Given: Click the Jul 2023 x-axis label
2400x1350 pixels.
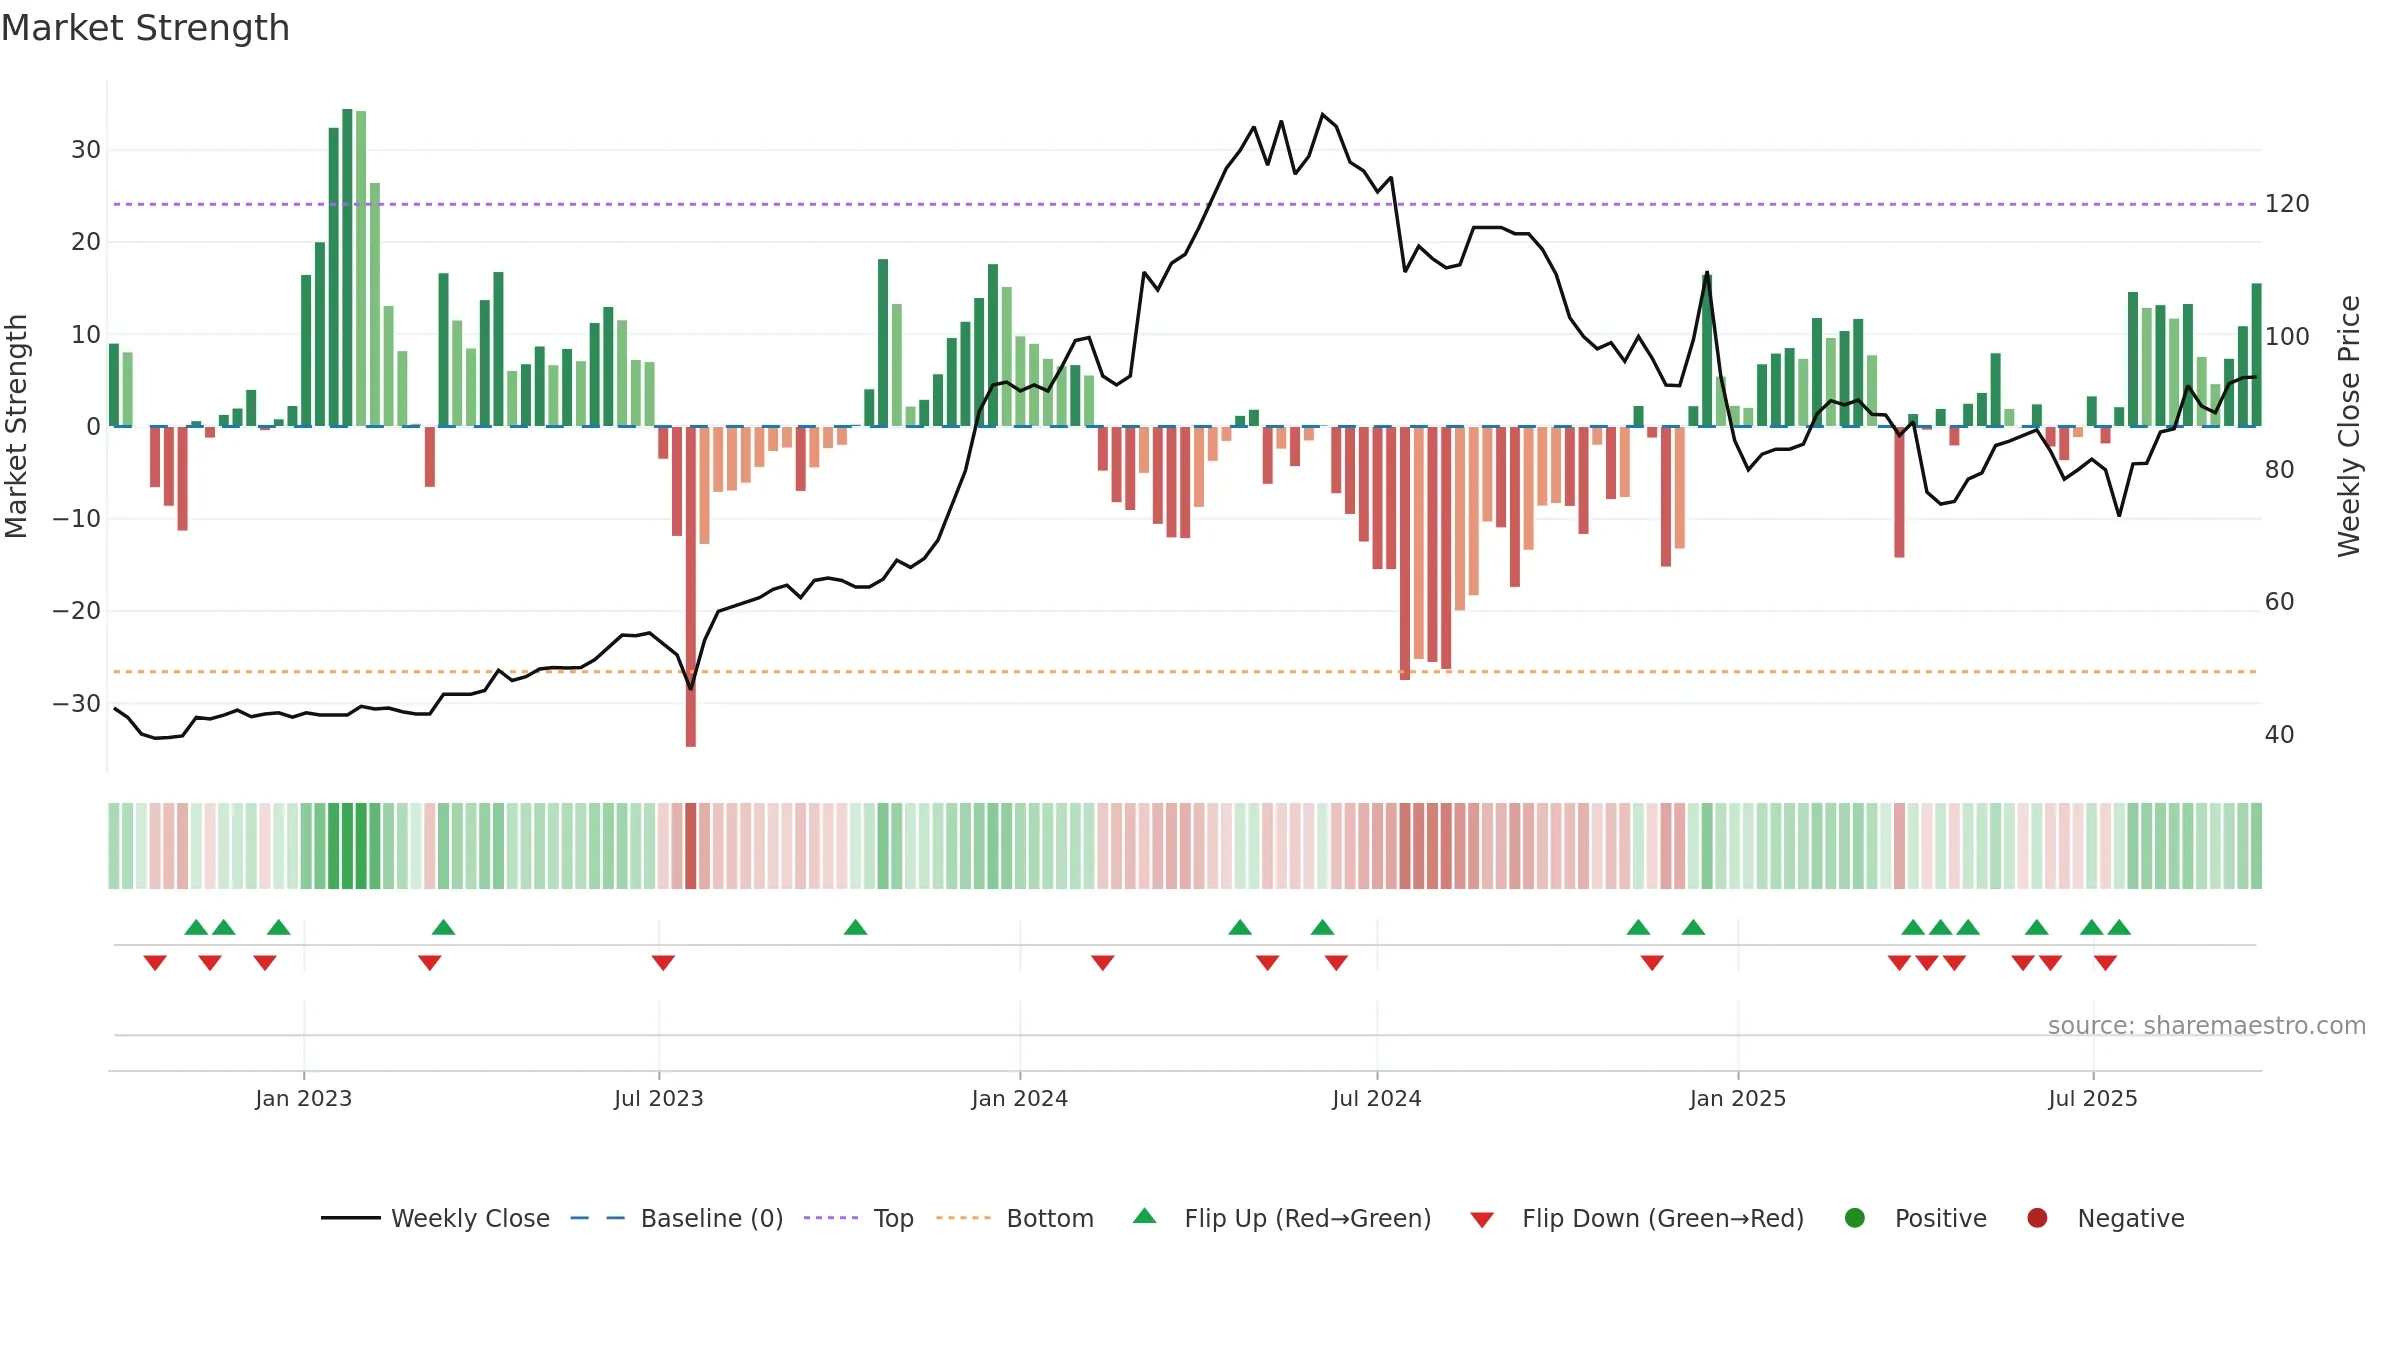Looking at the screenshot, I should click(x=659, y=1098).
